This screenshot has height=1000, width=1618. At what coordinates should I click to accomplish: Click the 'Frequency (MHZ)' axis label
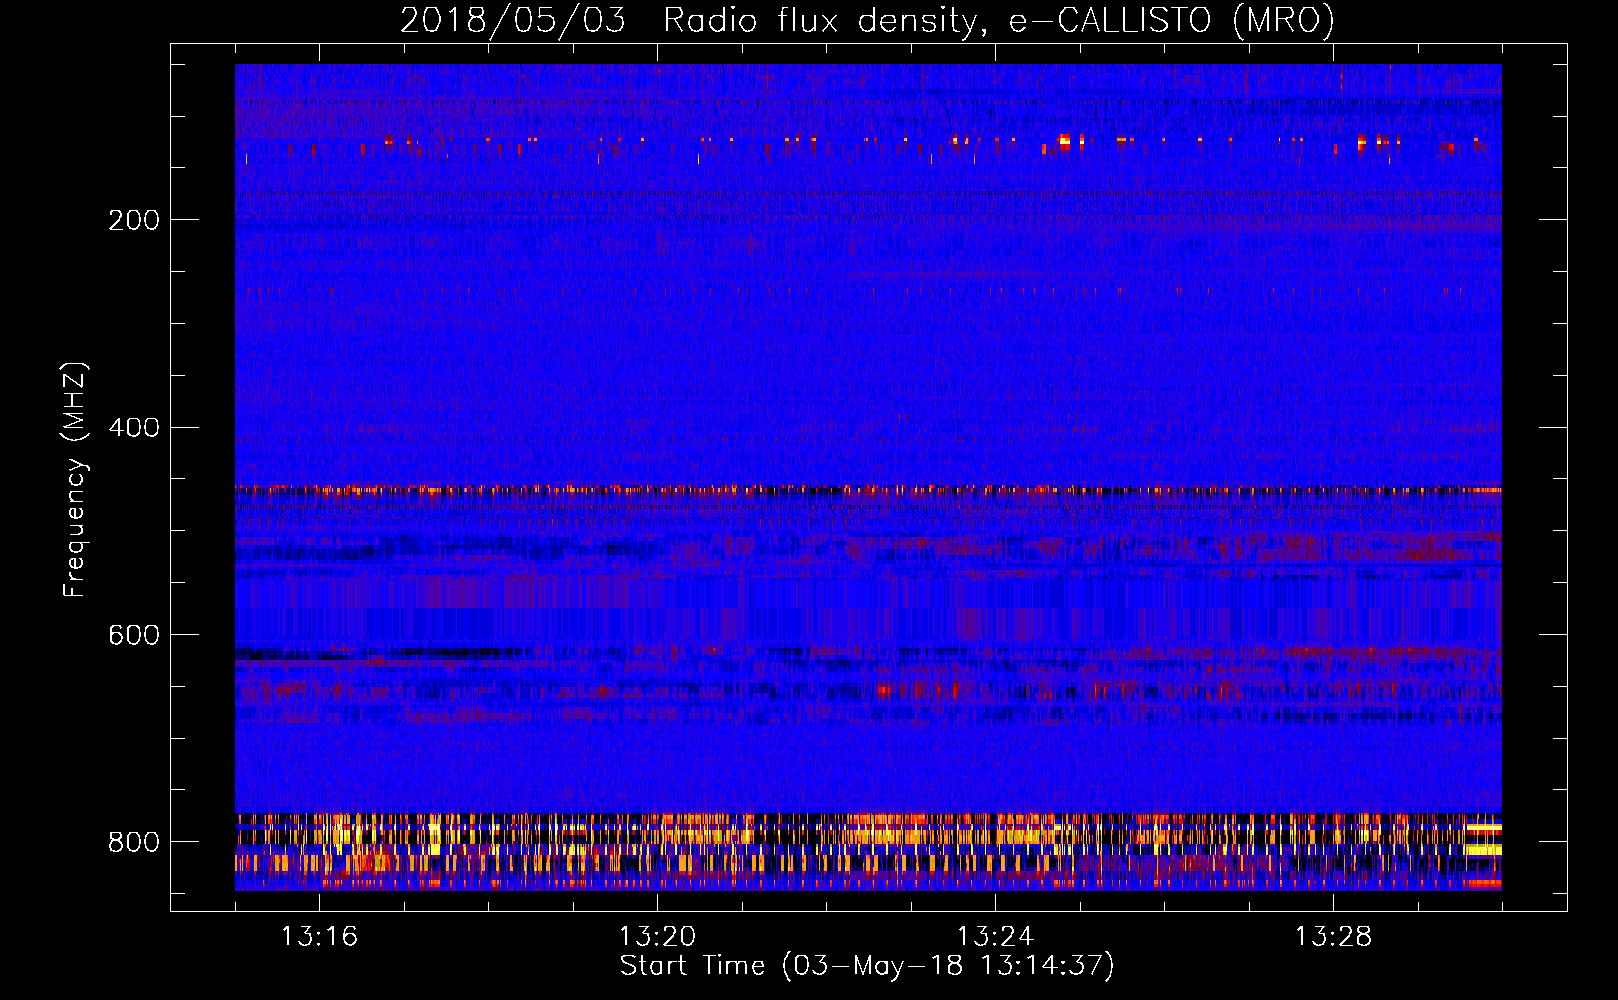(x=75, y=480)
